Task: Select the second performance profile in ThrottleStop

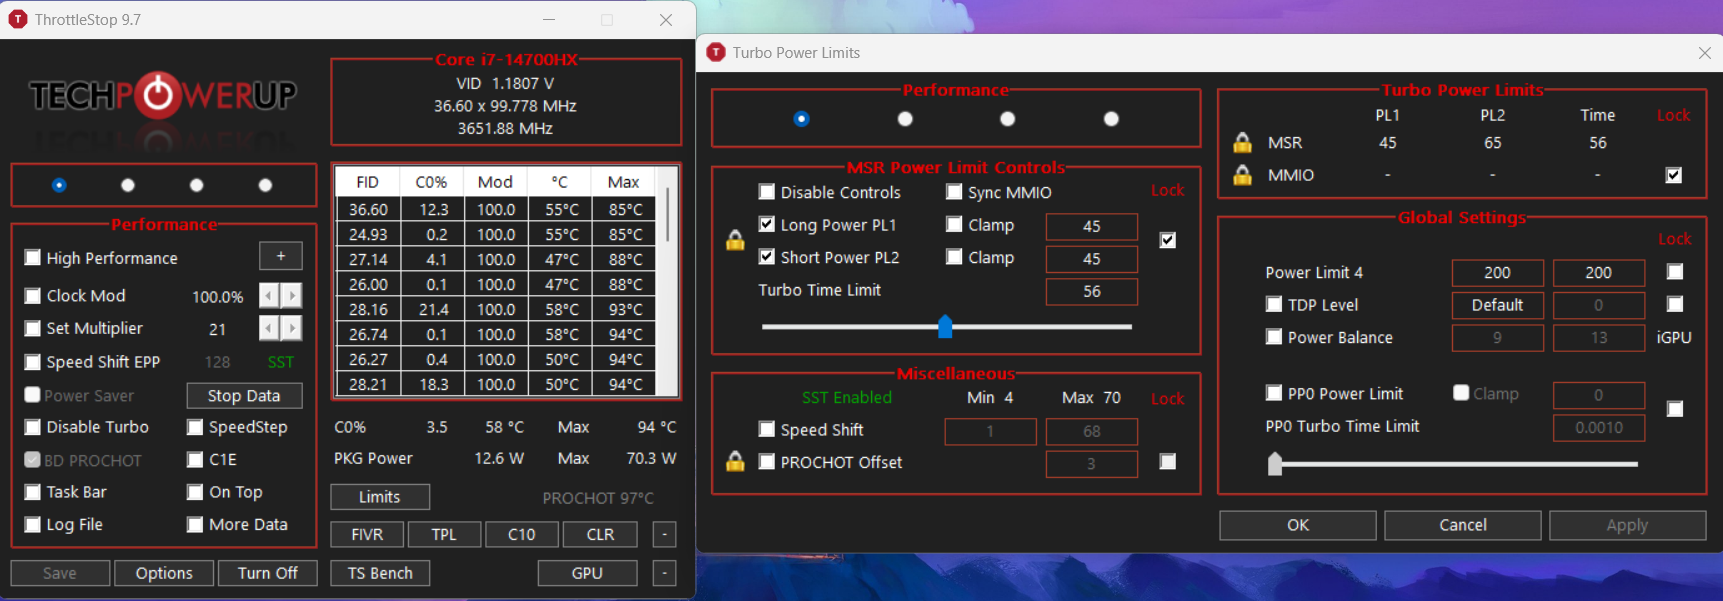Action: [x=127, y=185]
